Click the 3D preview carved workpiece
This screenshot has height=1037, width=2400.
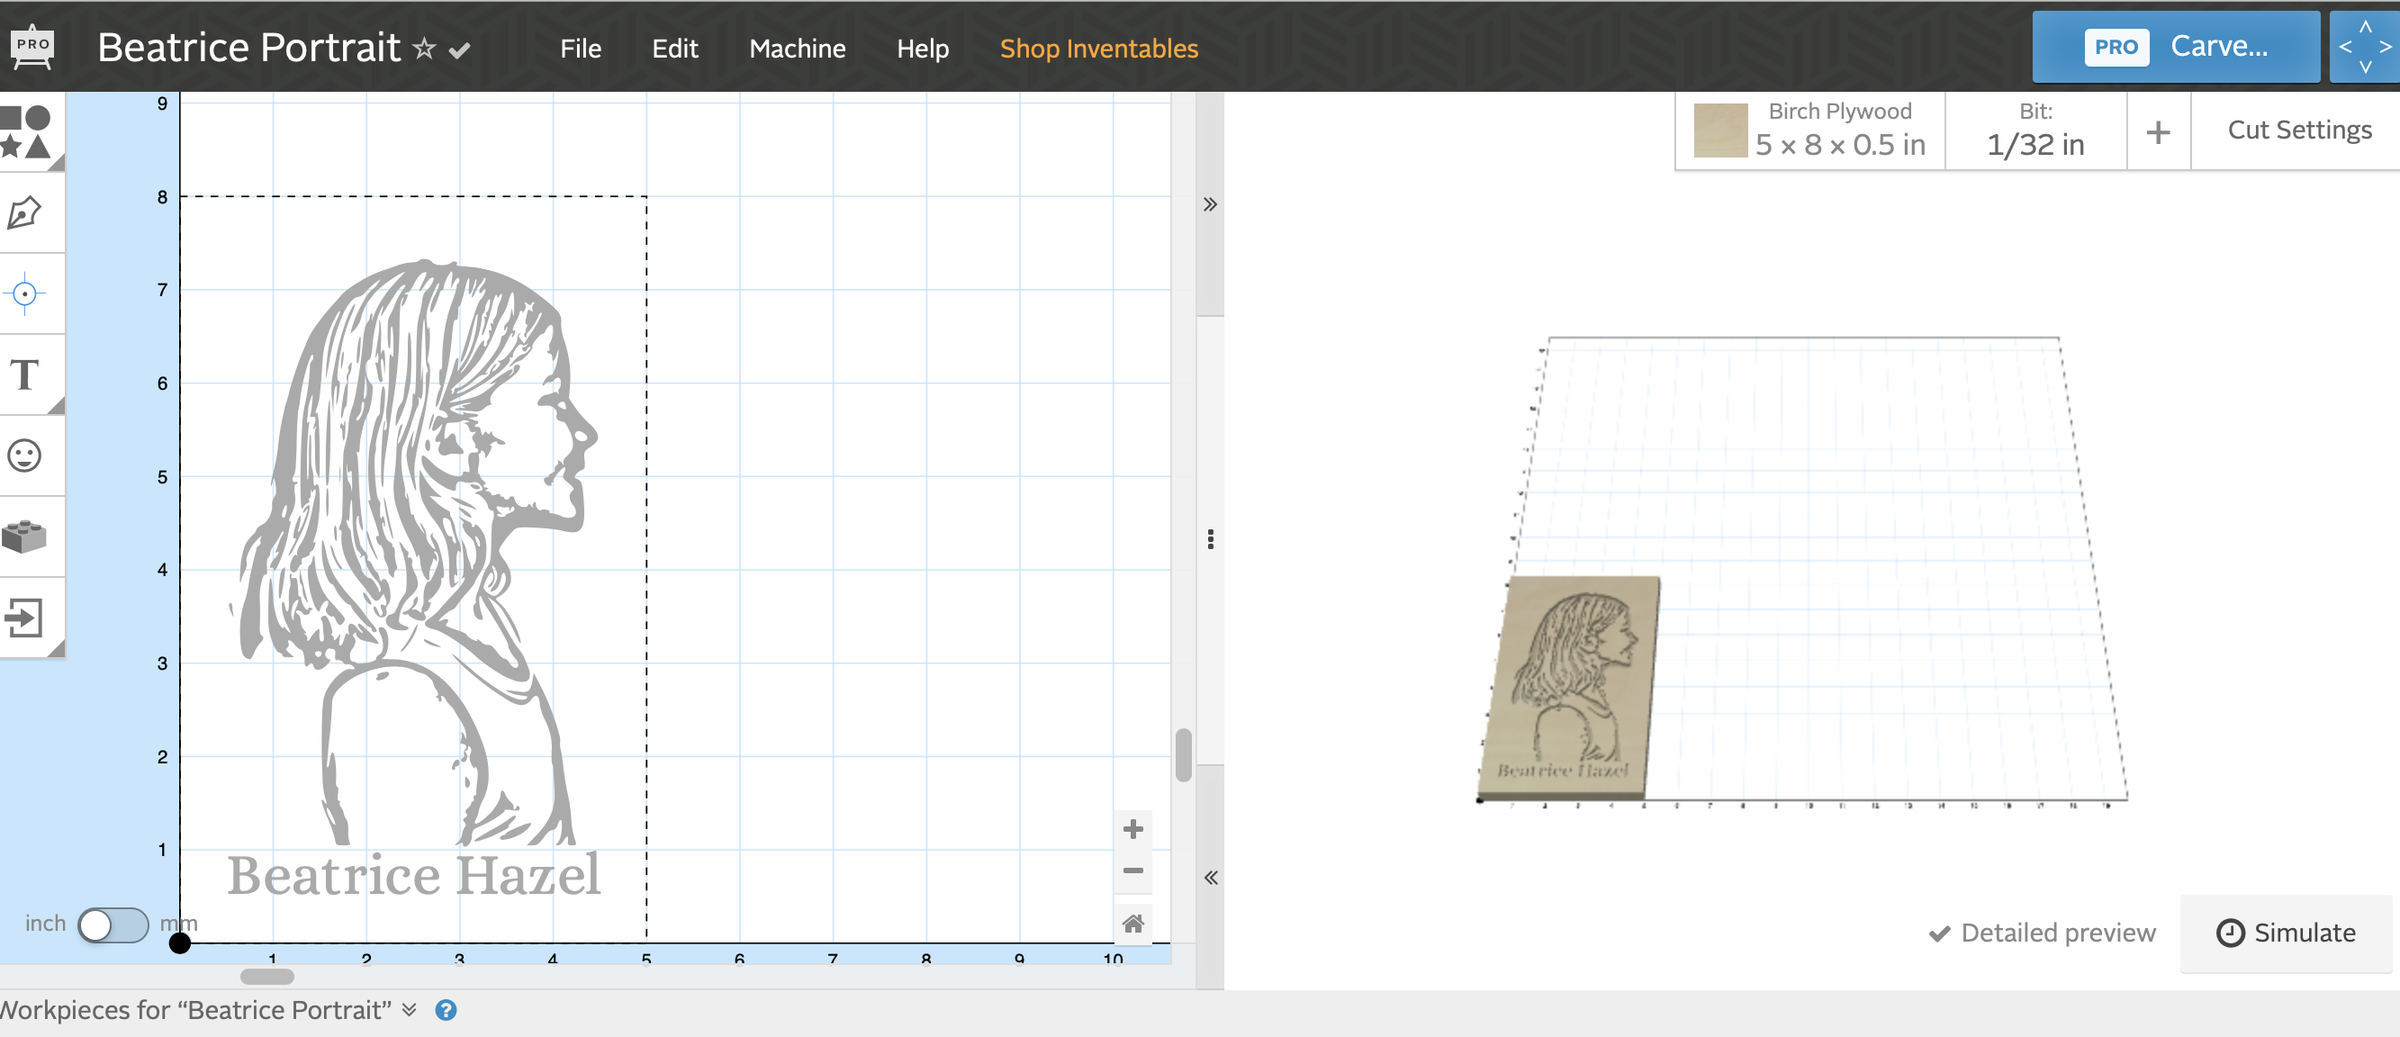1570,687
